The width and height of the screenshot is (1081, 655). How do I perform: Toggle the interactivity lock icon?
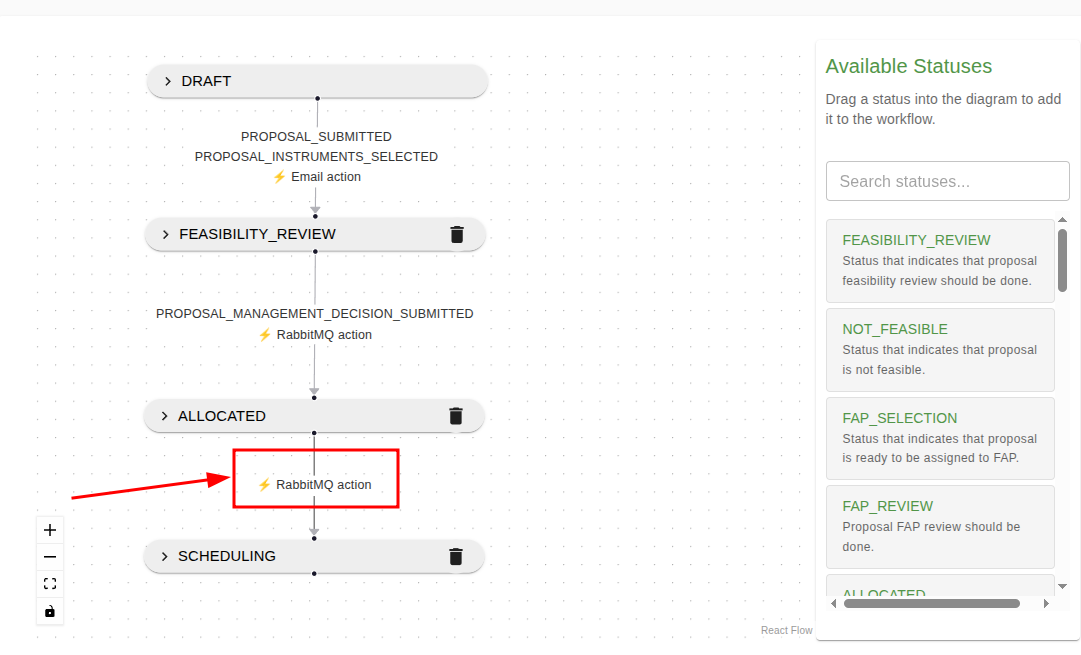49,610
